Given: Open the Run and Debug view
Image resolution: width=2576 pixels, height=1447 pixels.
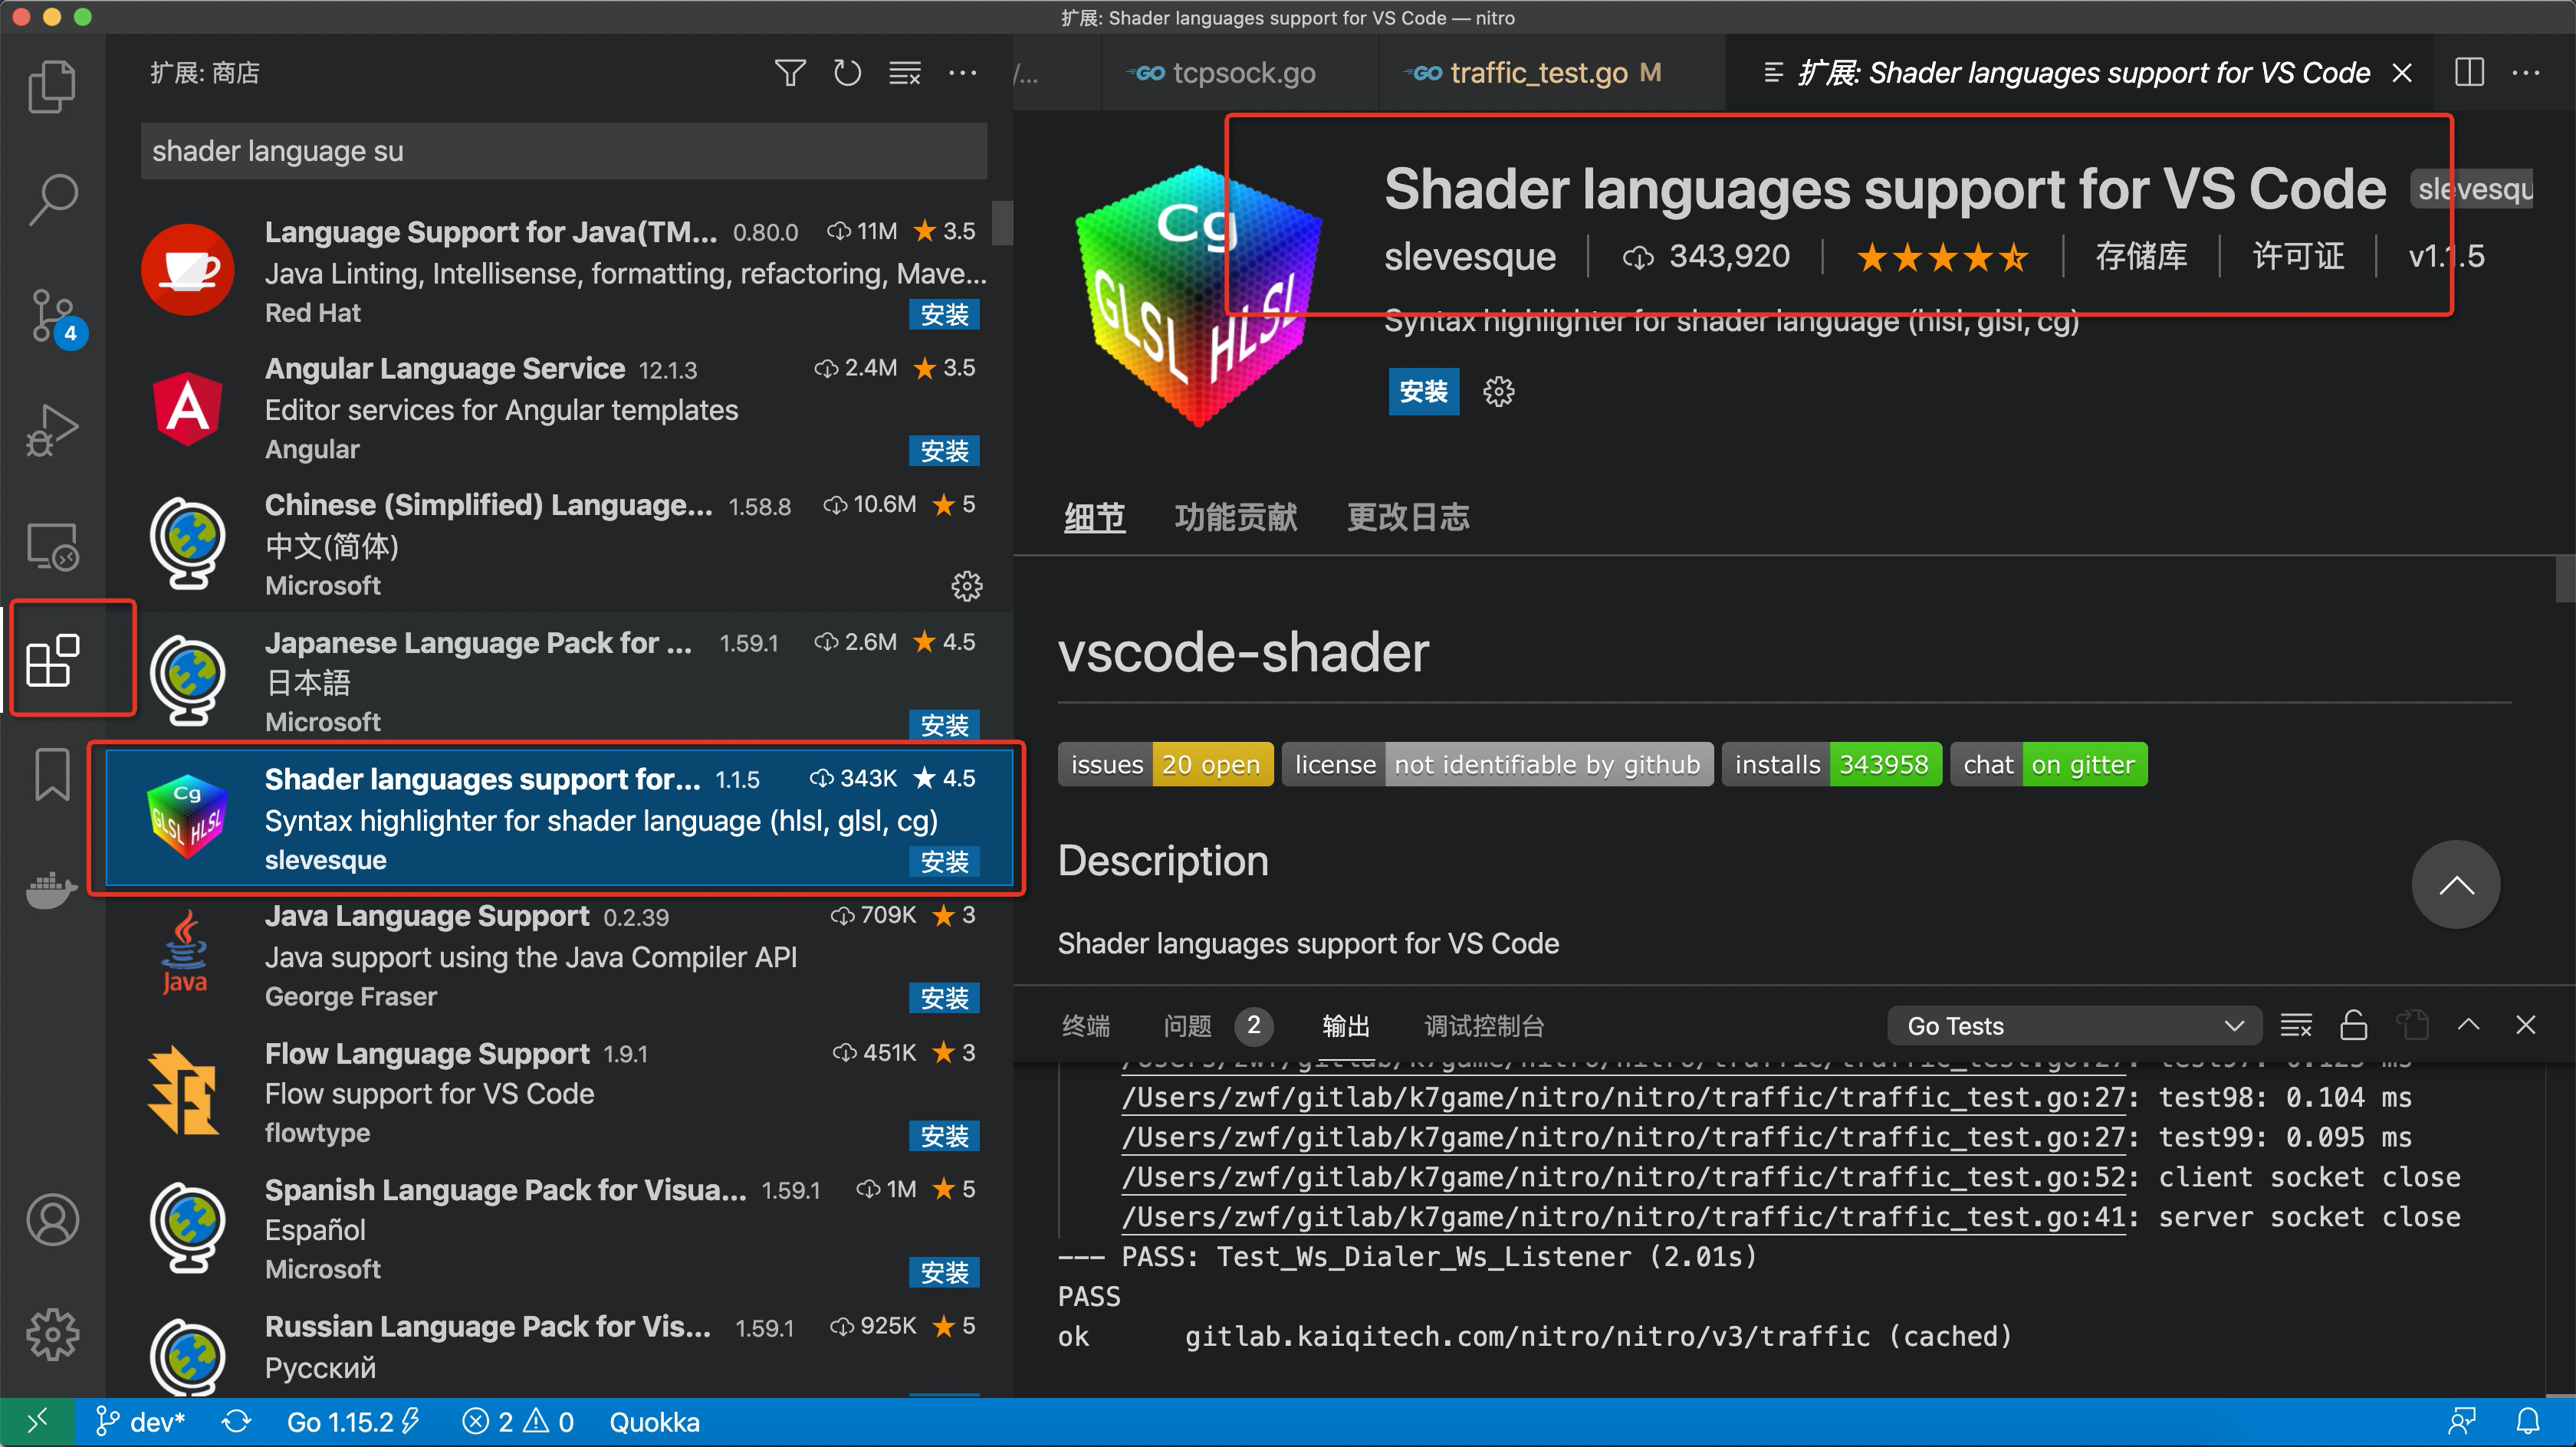Looking at the screenshot, I should (x=52, y=430).
